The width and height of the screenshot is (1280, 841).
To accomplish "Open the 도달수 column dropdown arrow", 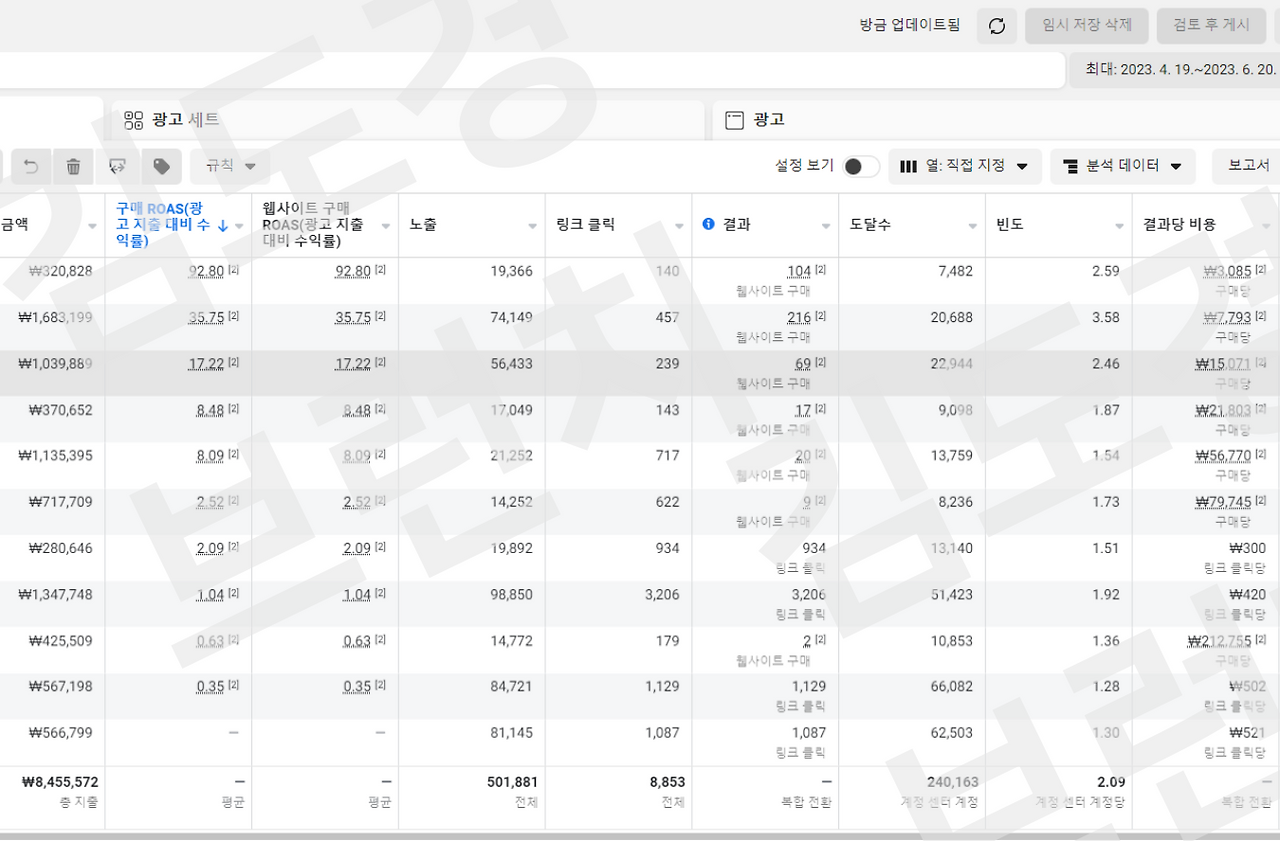I will (973, 226).
